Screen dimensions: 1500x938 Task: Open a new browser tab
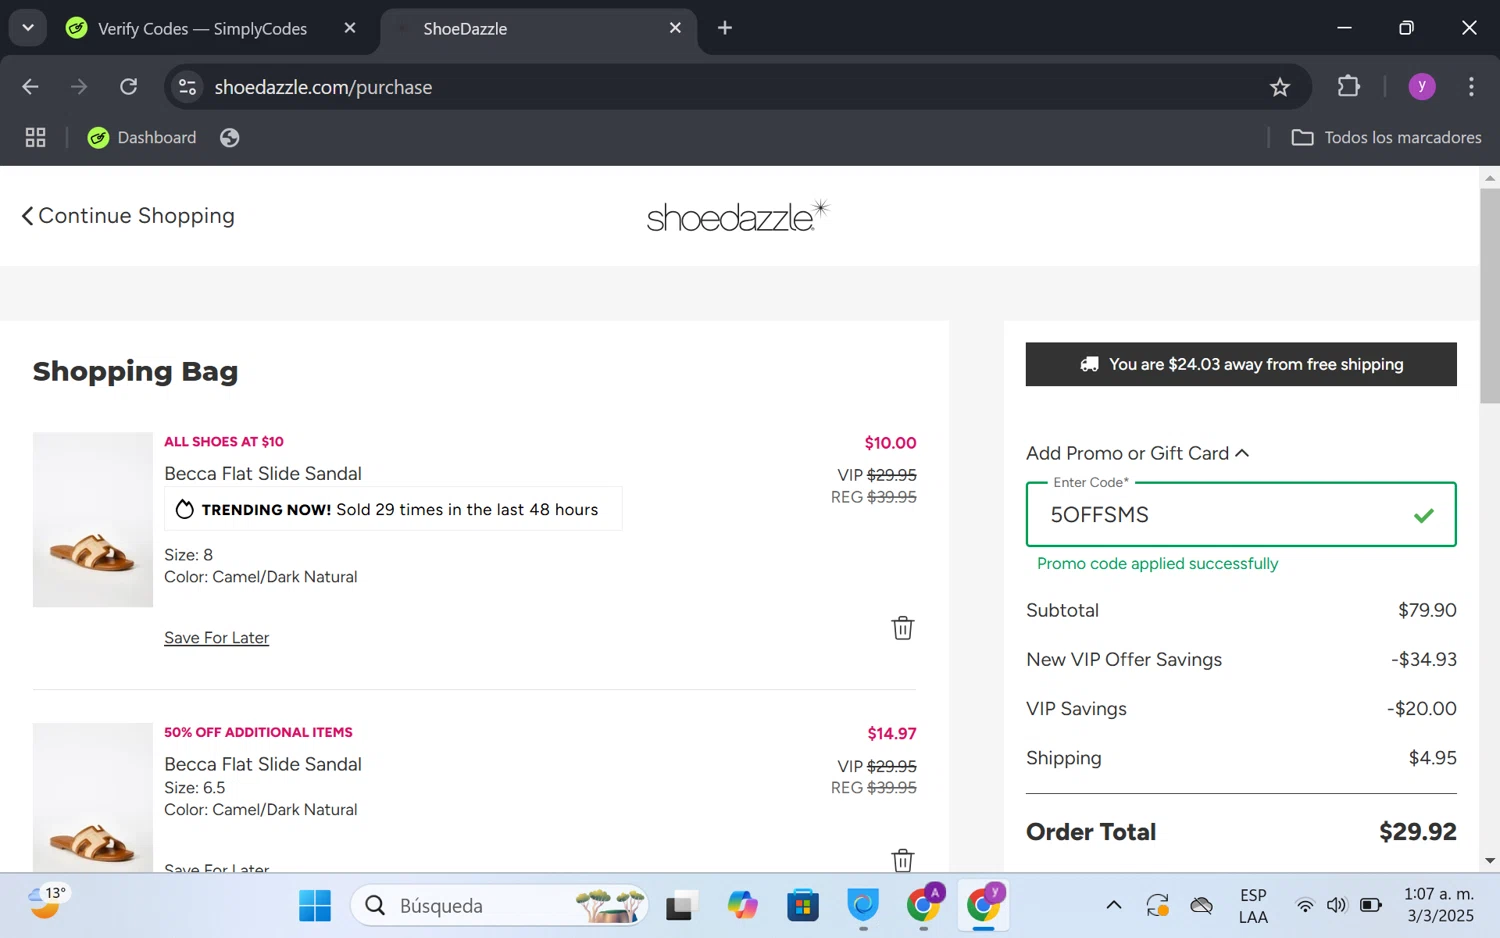point(725,28)
